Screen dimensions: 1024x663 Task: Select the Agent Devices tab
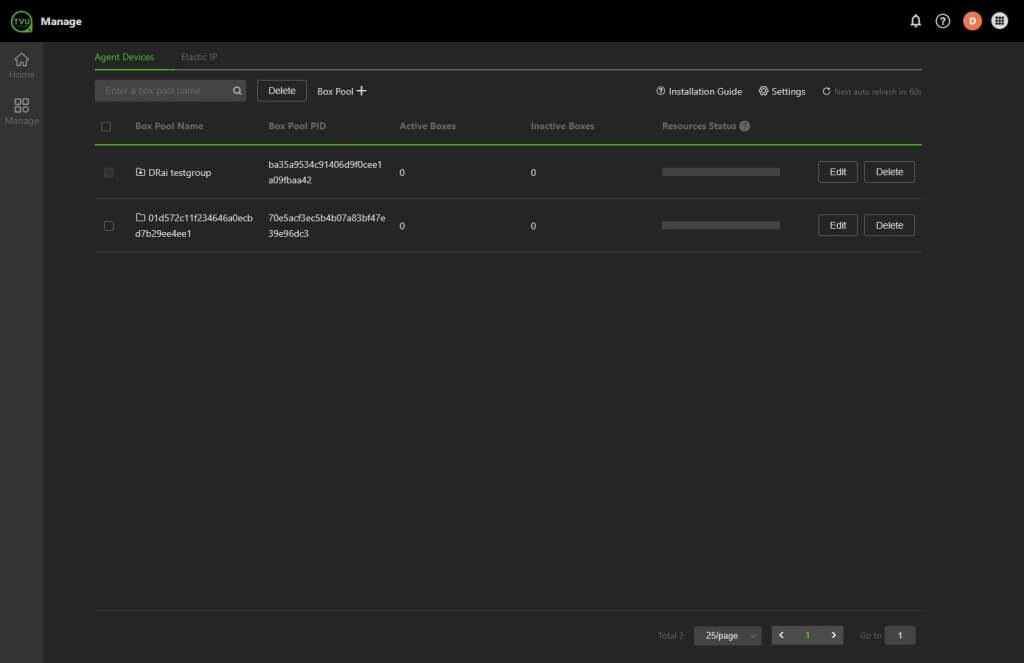click(x=124, y=57)
